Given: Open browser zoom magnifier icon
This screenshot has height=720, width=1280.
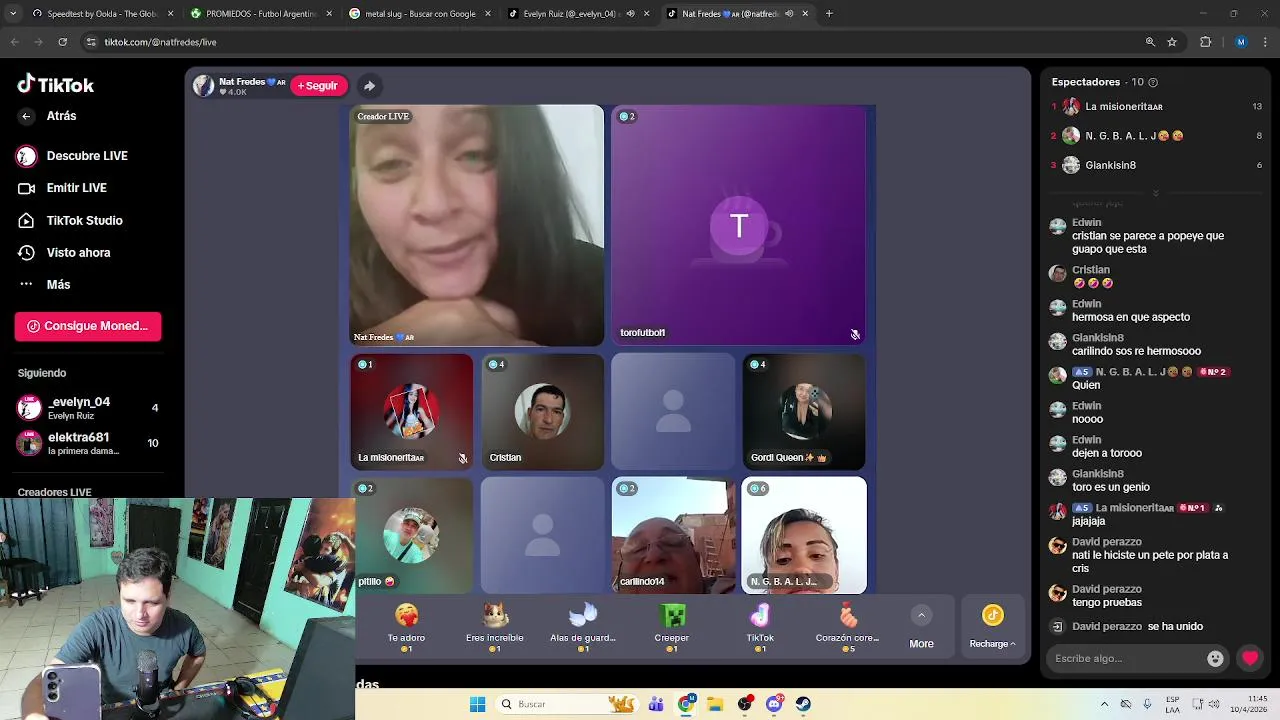Looking at the screenshot, I should coord(1150,42).
